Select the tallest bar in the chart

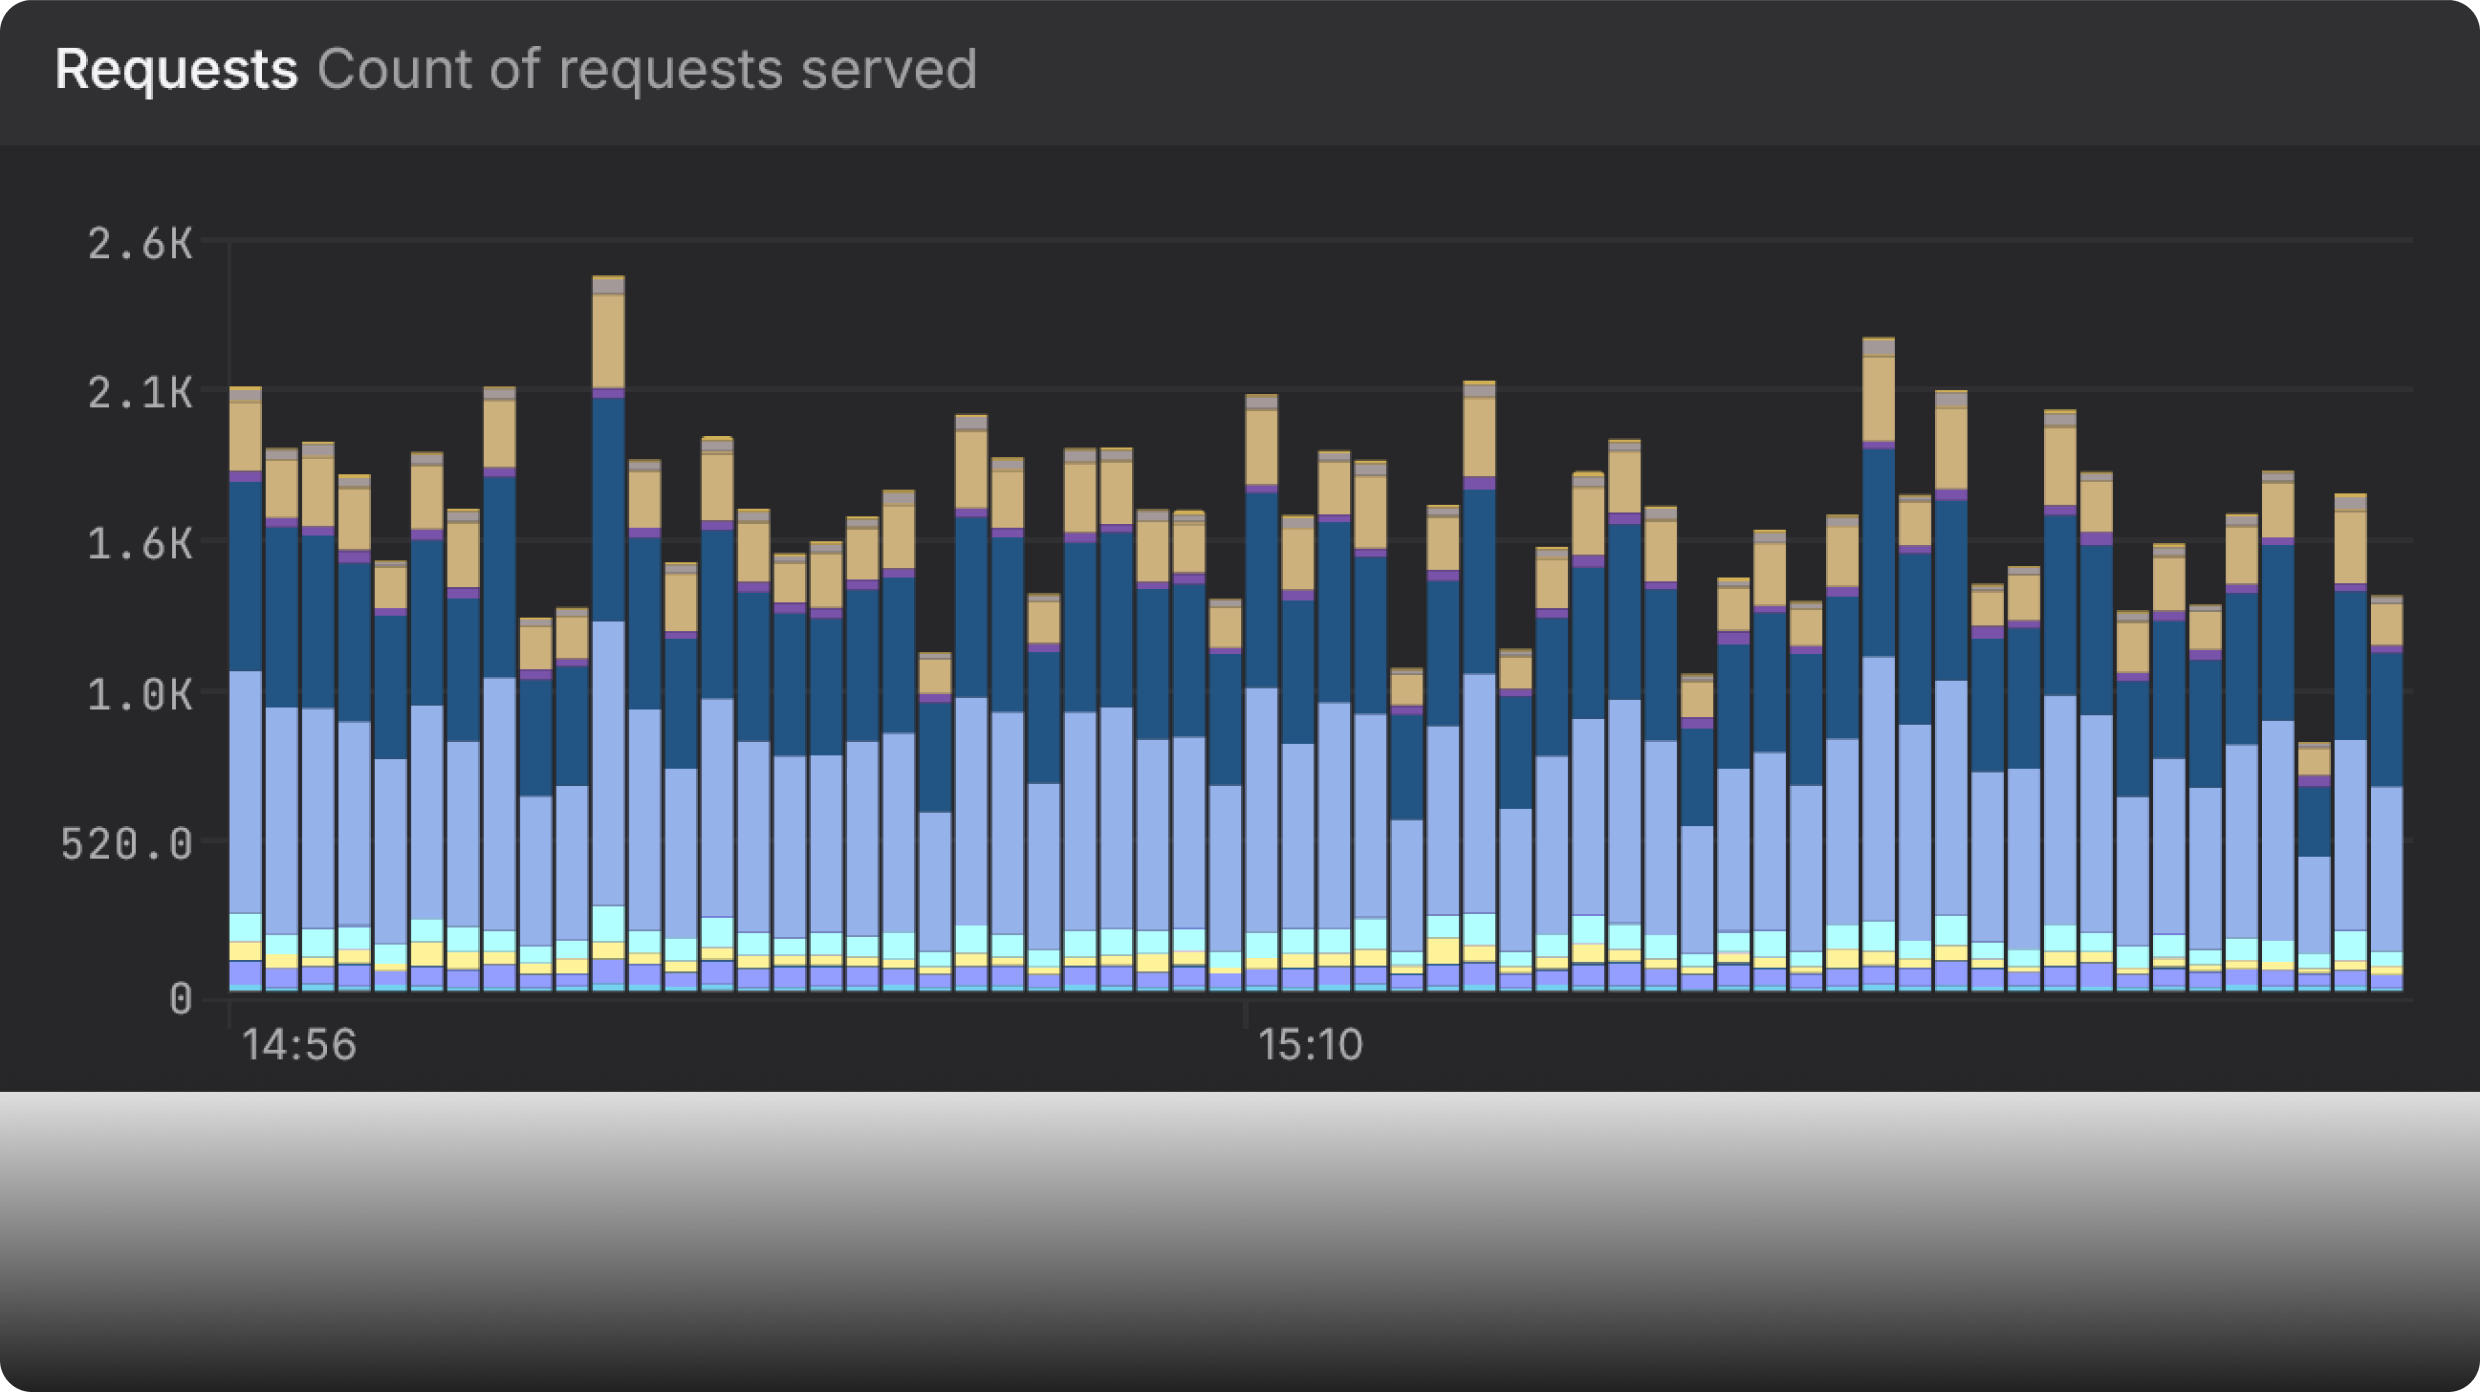pyautogui.click(x=608, y=634)
